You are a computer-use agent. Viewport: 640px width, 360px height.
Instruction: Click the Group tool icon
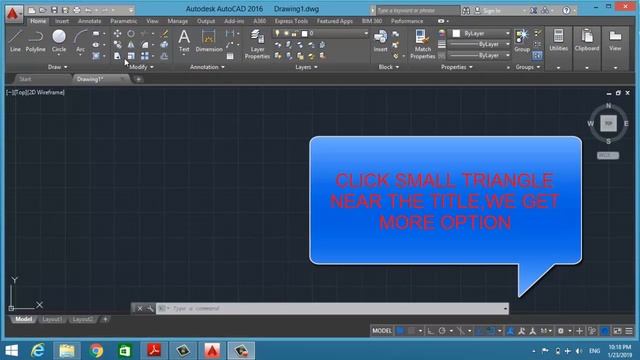pos(522,41)
